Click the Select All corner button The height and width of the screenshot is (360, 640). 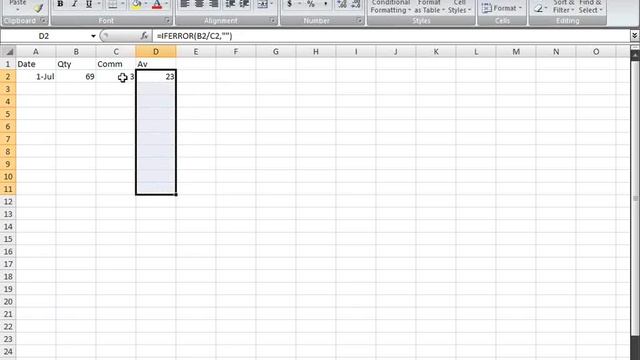coord(8,51)
